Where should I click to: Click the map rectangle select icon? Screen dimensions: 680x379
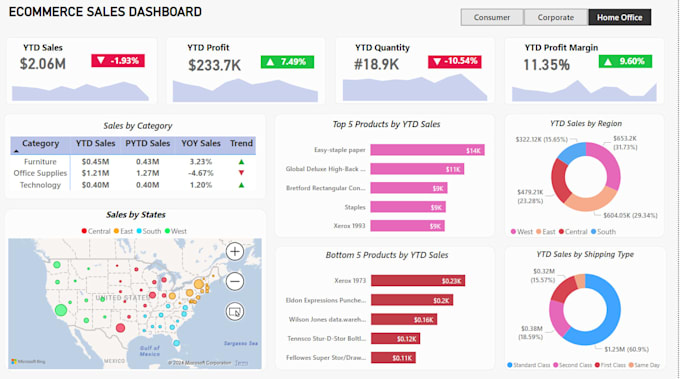point(235,311)
